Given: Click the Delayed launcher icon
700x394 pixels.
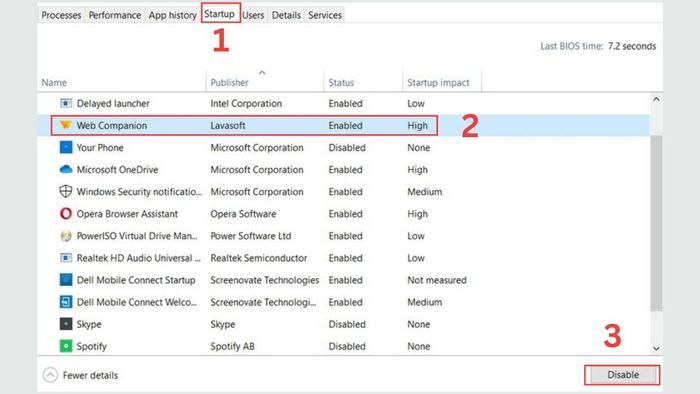Looking at the screenshot, I should point(66,104).
